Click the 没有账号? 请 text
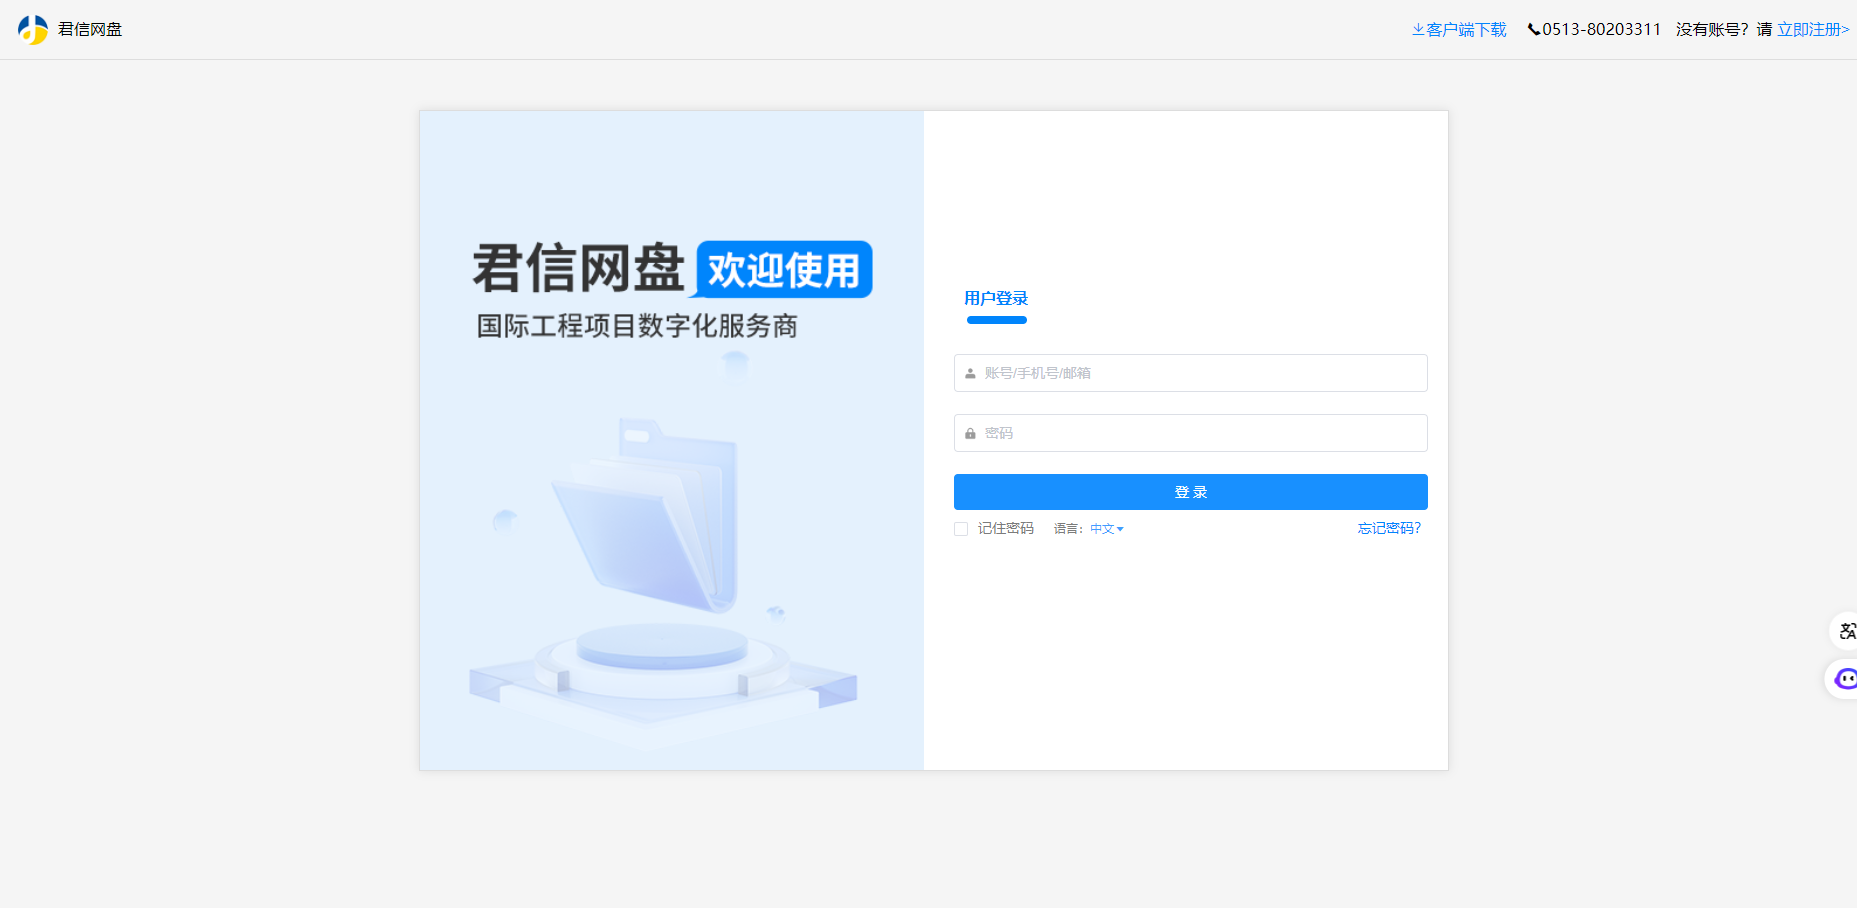 pyautogui.click(x=1724, y=30)
